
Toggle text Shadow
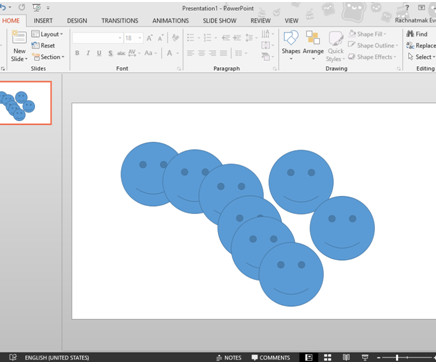110,53
